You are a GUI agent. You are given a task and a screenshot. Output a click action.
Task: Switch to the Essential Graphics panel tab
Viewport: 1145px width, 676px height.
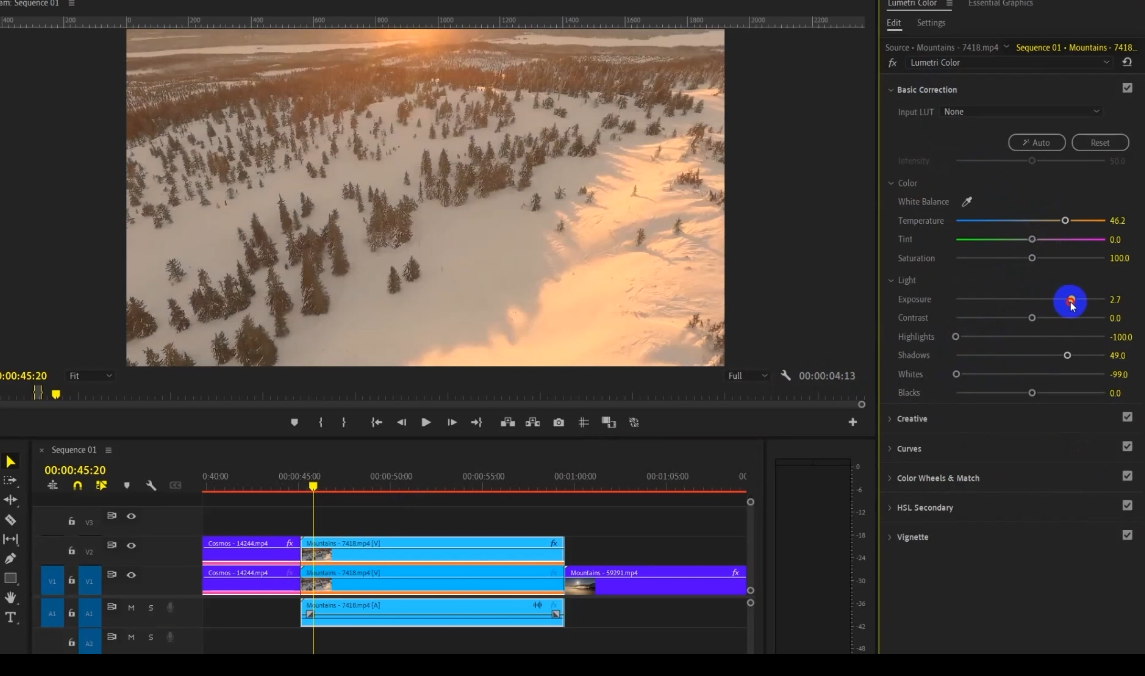pos(1000,4)
